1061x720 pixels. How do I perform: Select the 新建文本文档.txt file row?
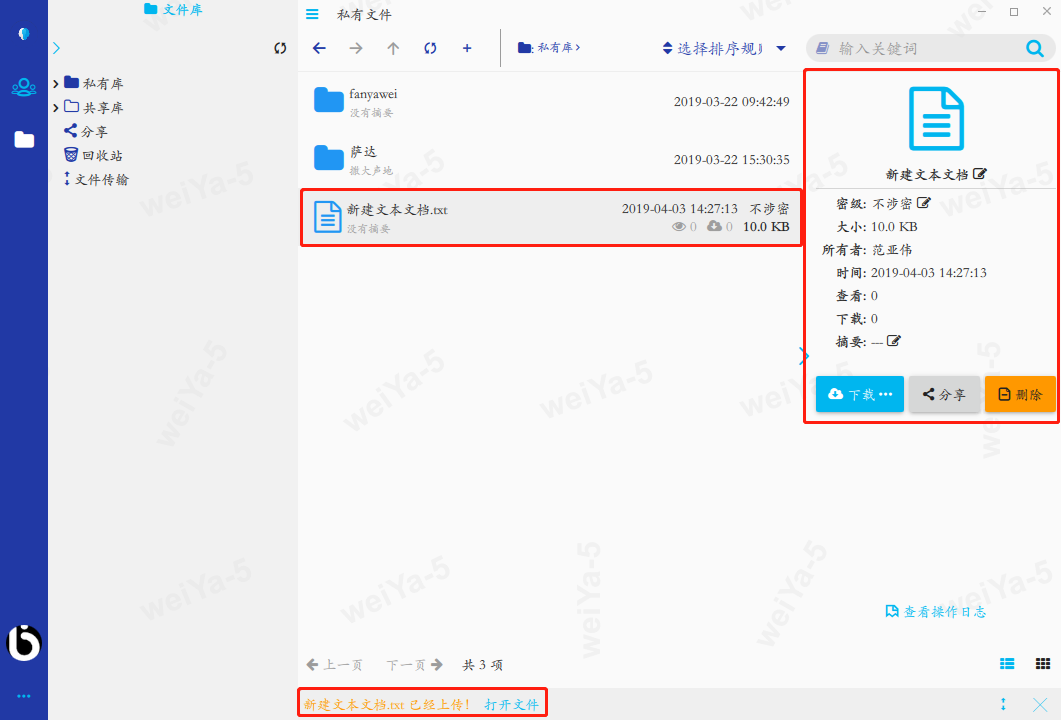[551, 217]
